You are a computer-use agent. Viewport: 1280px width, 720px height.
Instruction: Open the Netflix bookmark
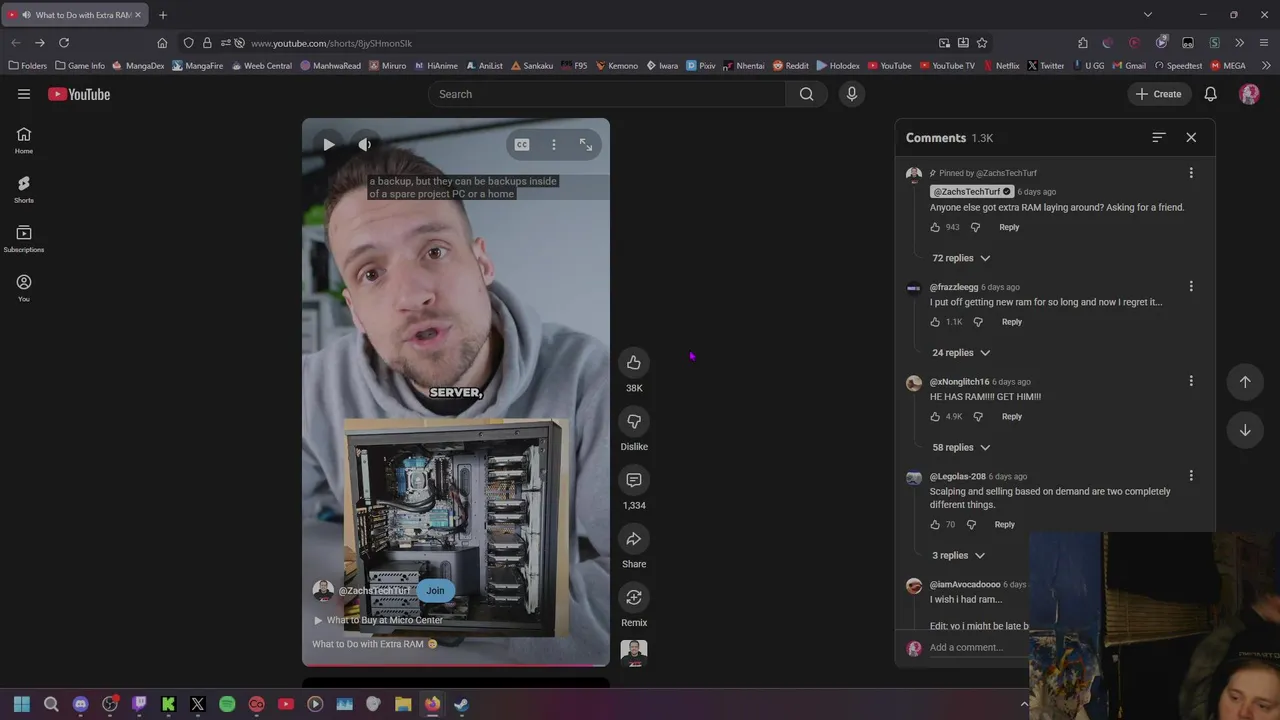click(x=1001, y=66)
